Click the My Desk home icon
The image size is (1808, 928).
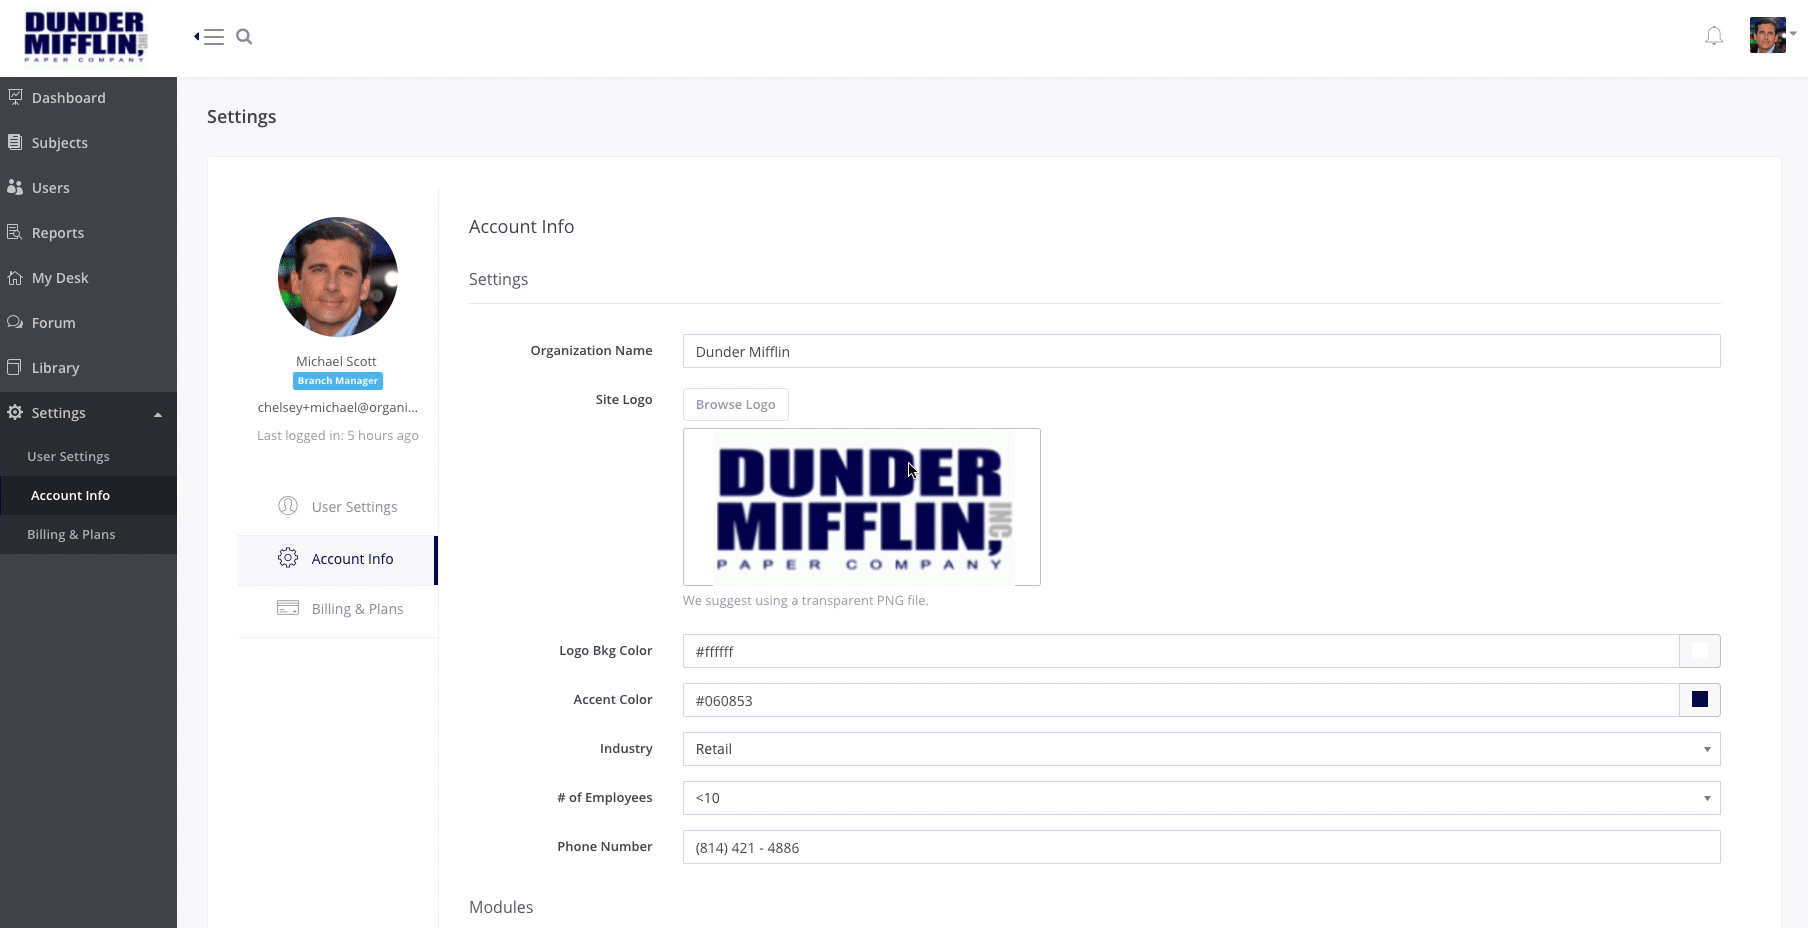15,277
